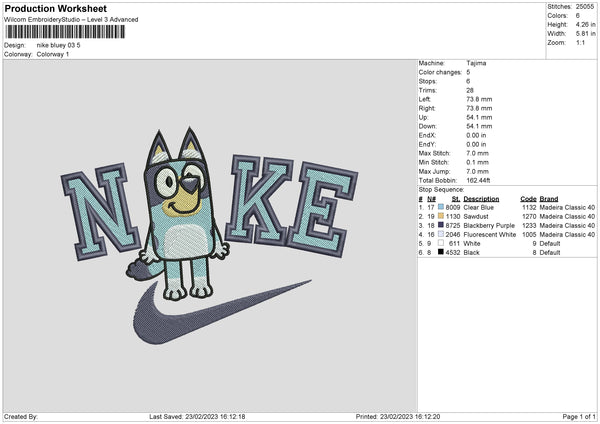Click the 'Colorway 1' value
Viewport: 600px width, 424px height.
click(53, 54)
